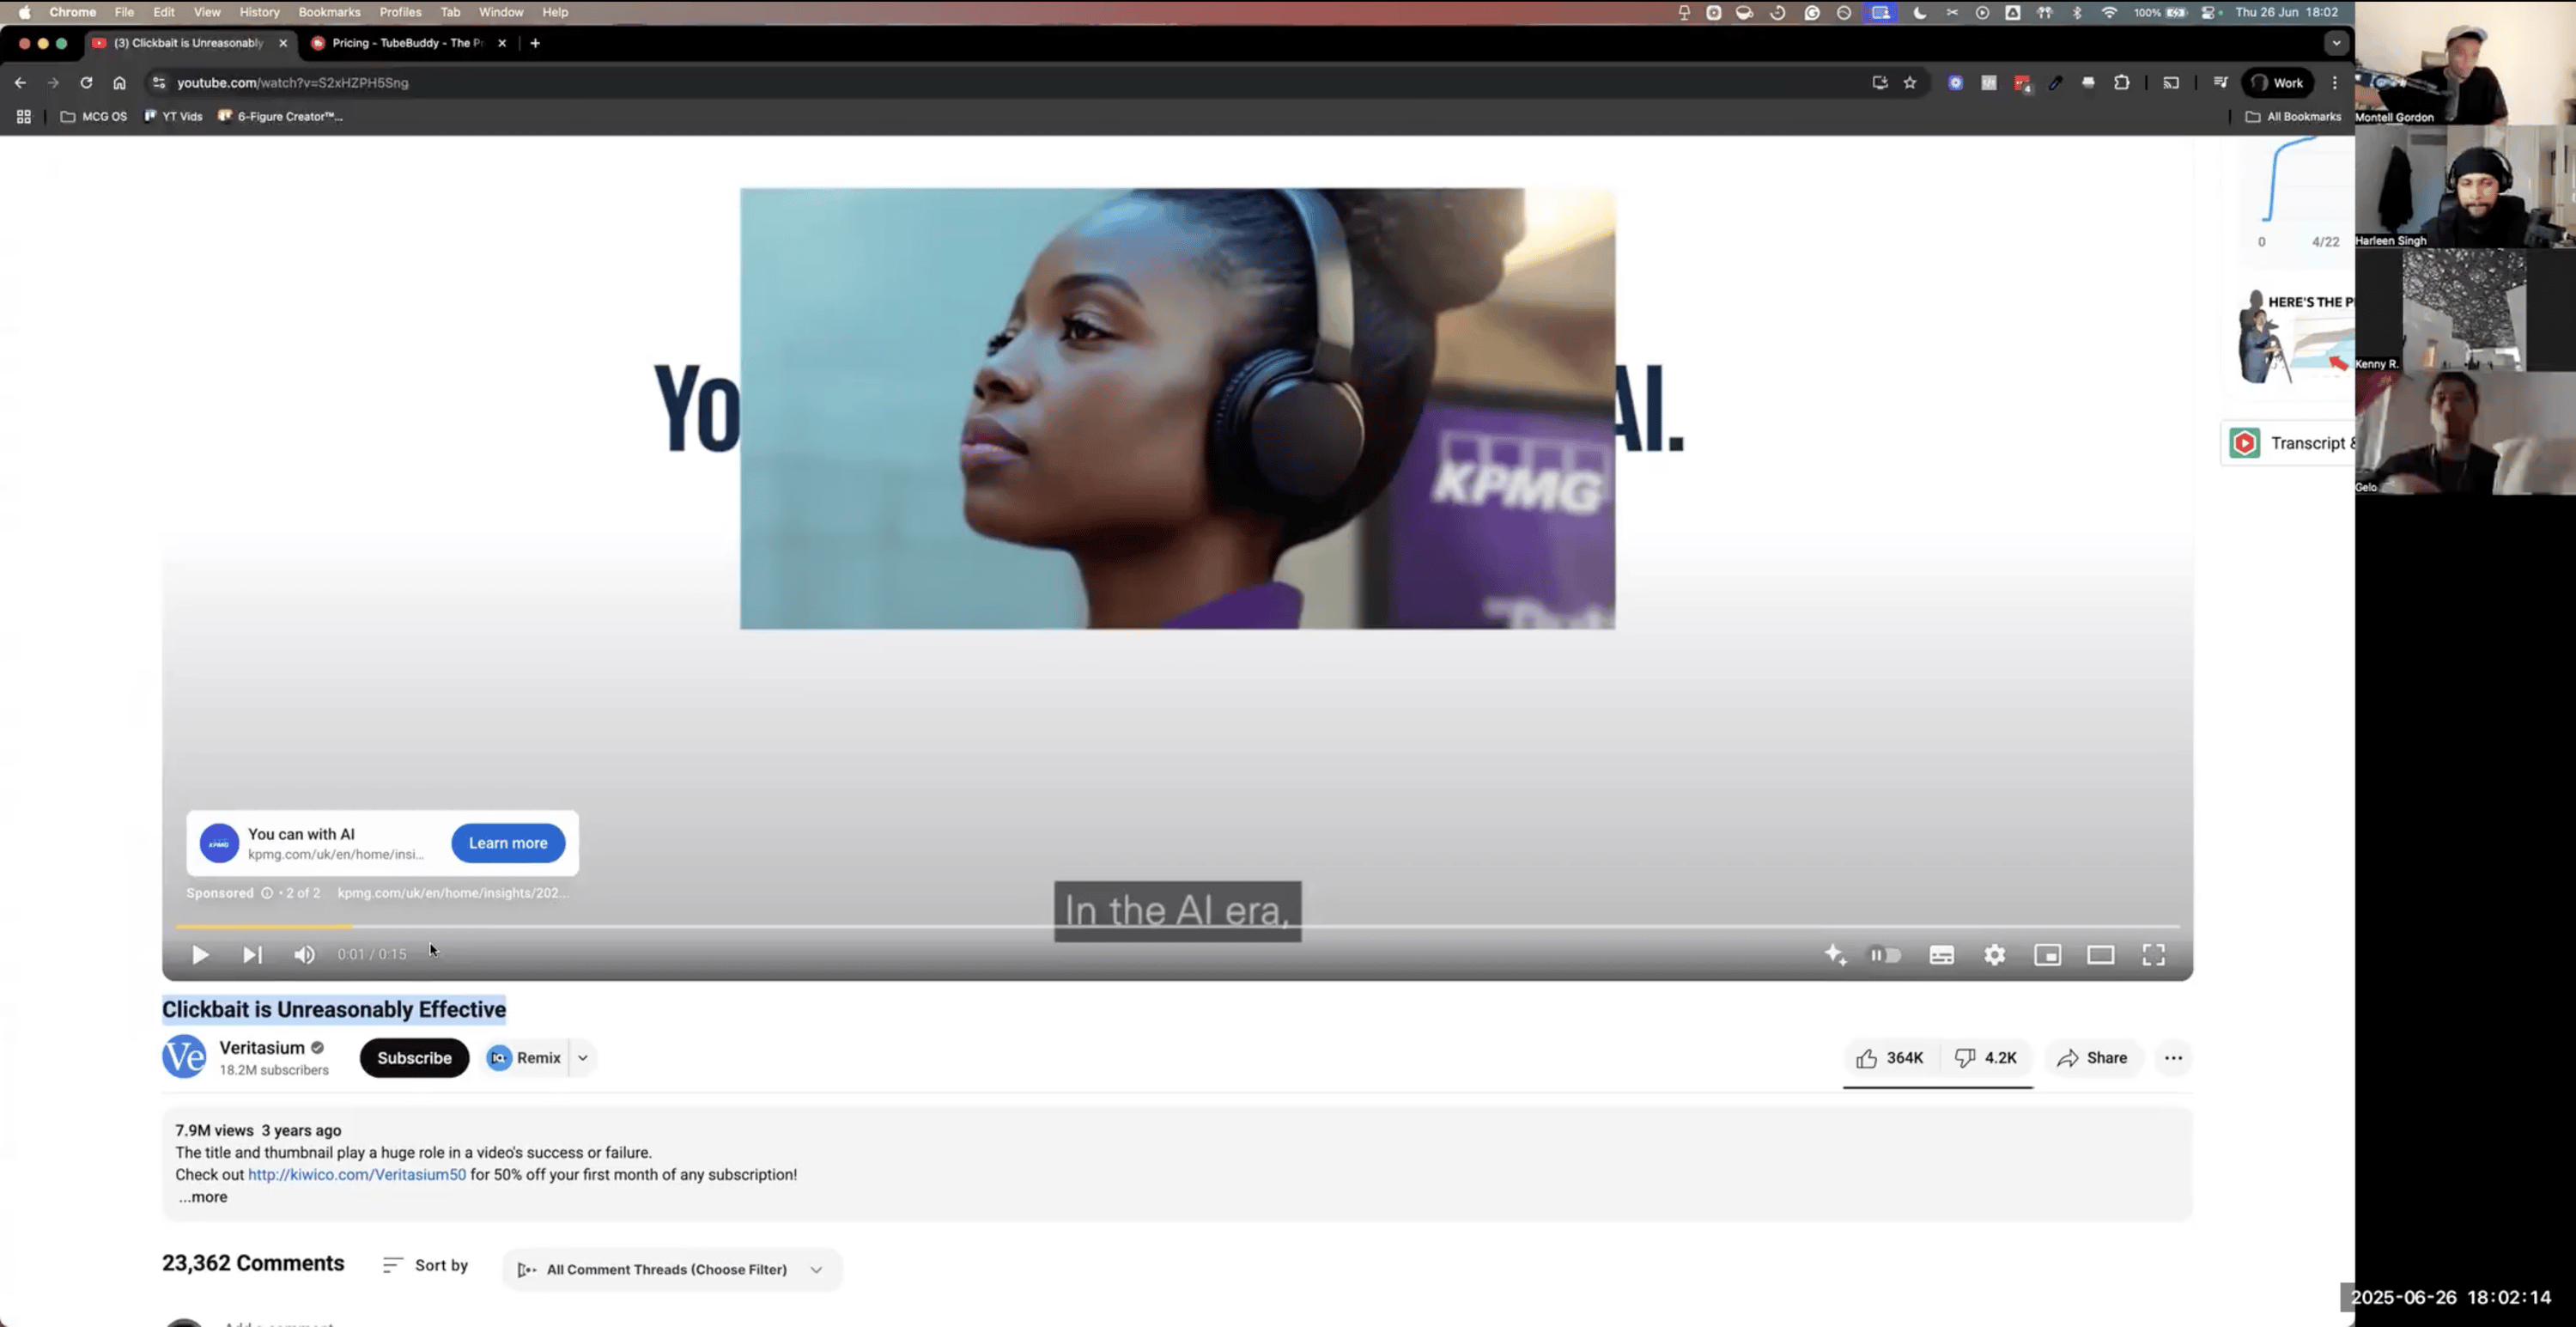Close the Pricing - TubeBuddy tab
The width and height of the screenshot is (2576, 1327).
tap(502, 43)
